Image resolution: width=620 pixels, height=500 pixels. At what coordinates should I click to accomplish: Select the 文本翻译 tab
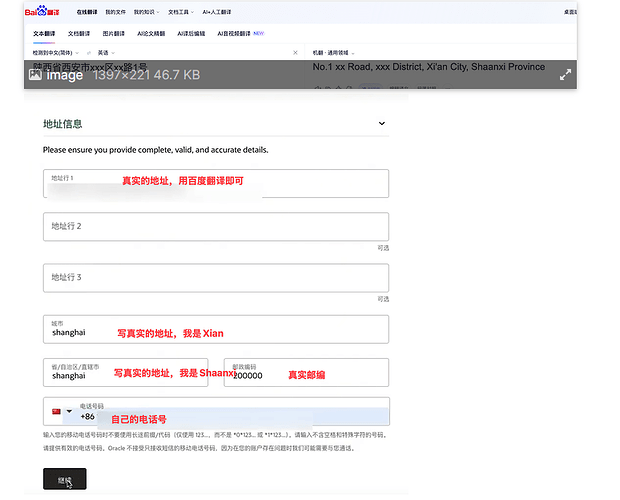tap(44, 34)
